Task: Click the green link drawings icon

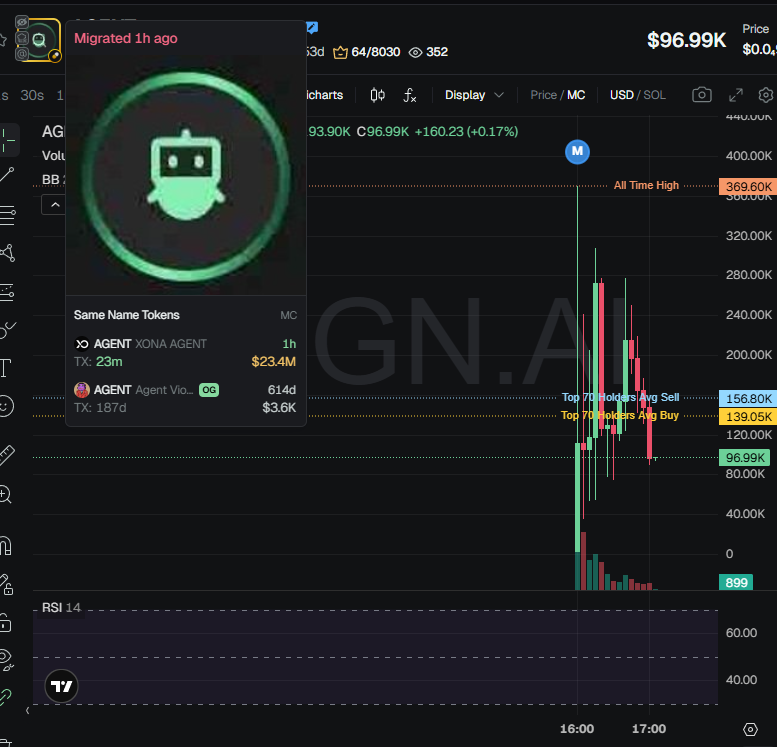Action: [5, 697]
